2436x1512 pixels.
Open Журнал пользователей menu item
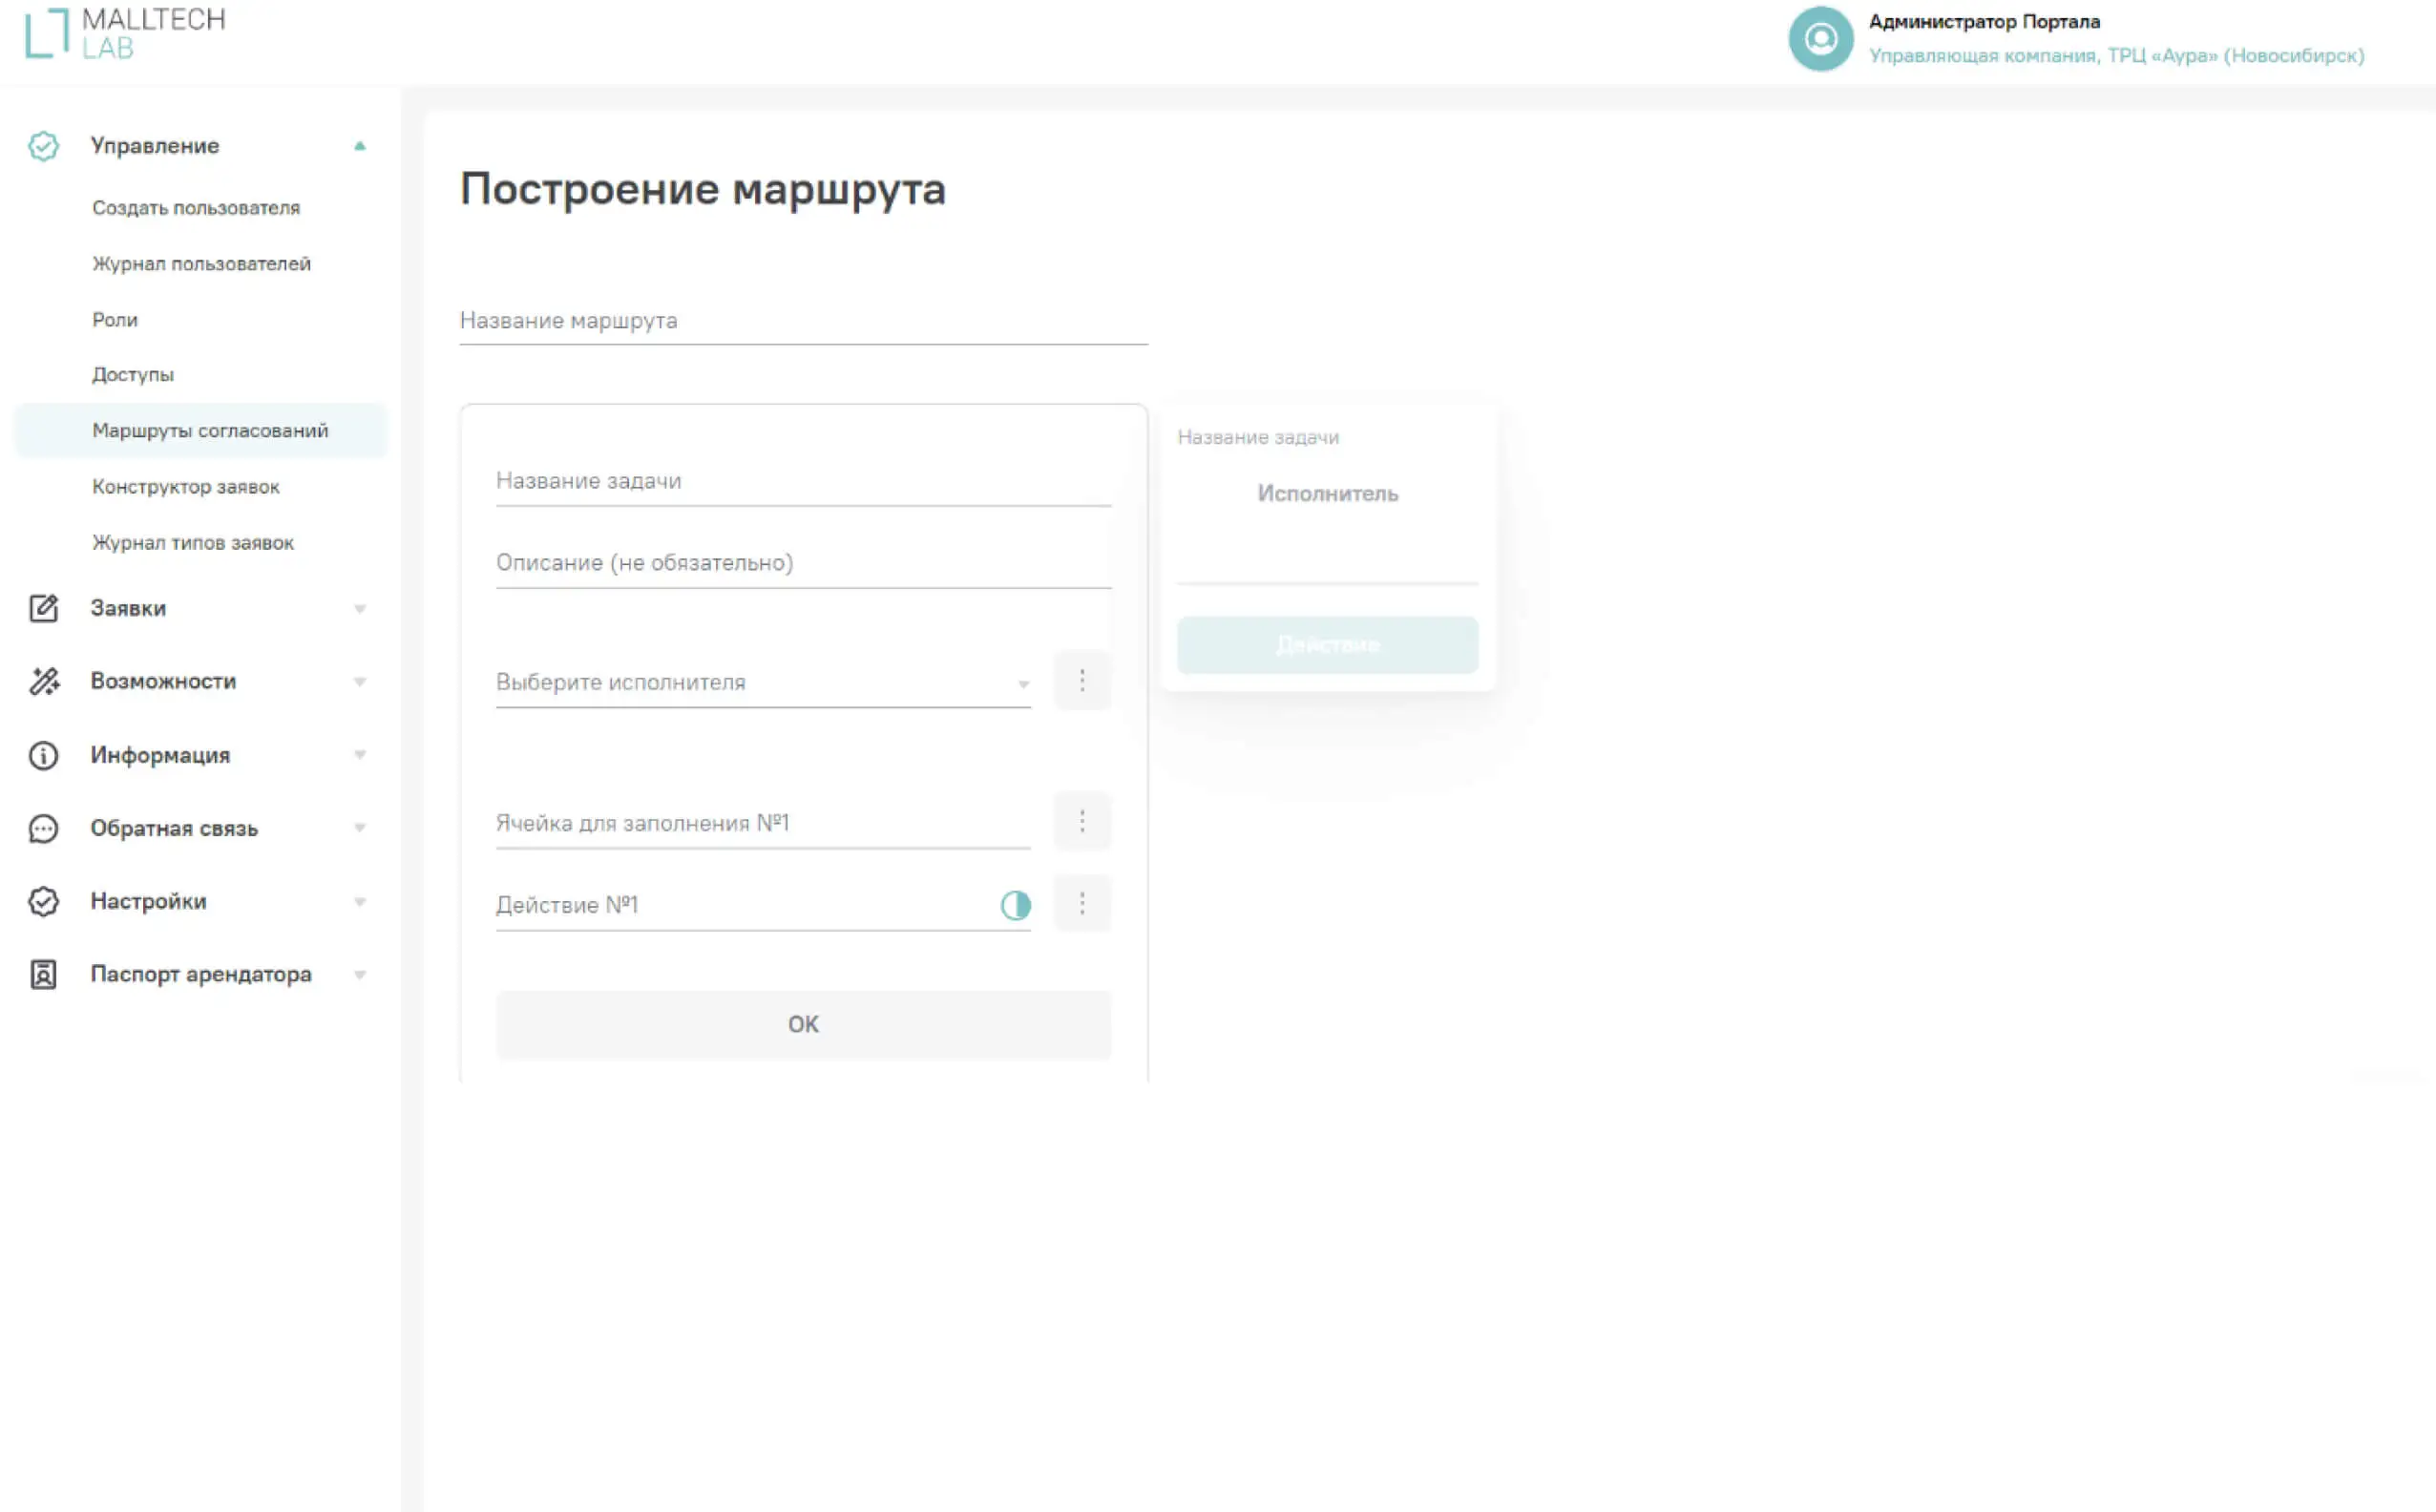pos(201,264)
